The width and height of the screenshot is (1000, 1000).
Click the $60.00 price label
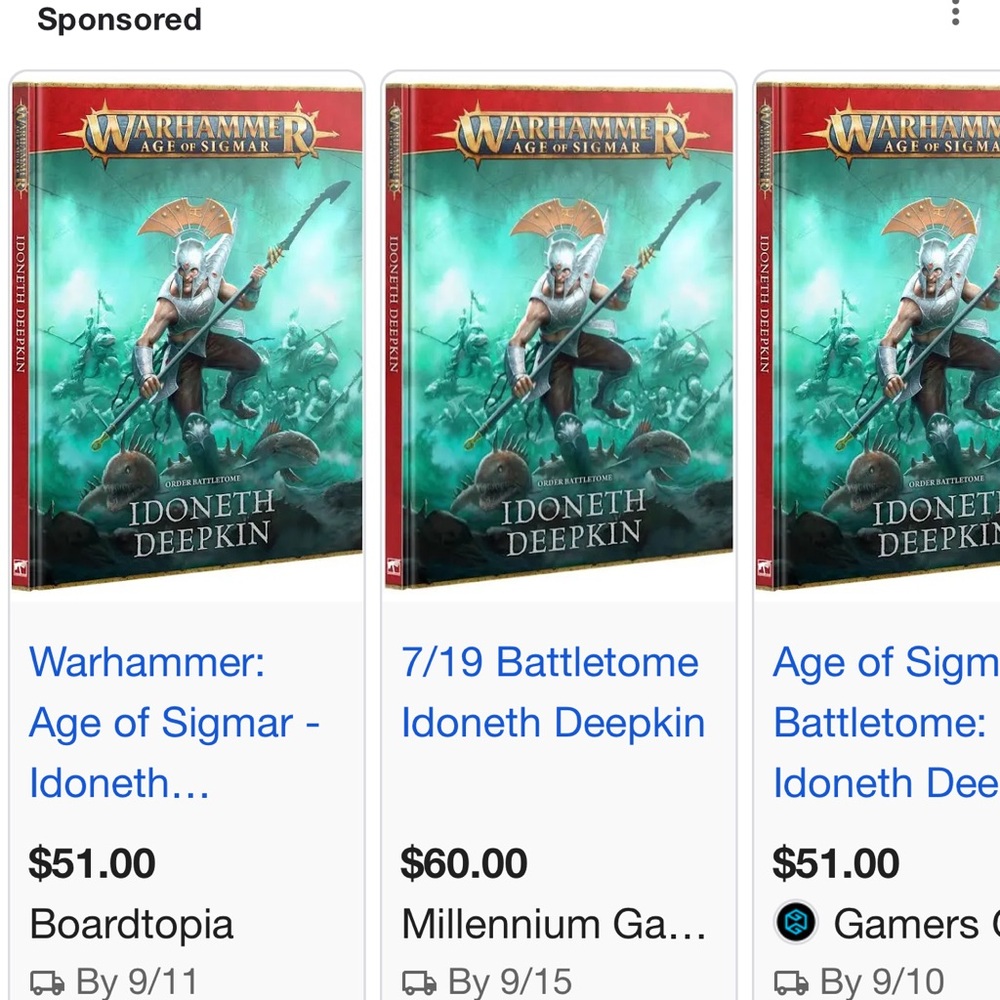pos(465,863)
